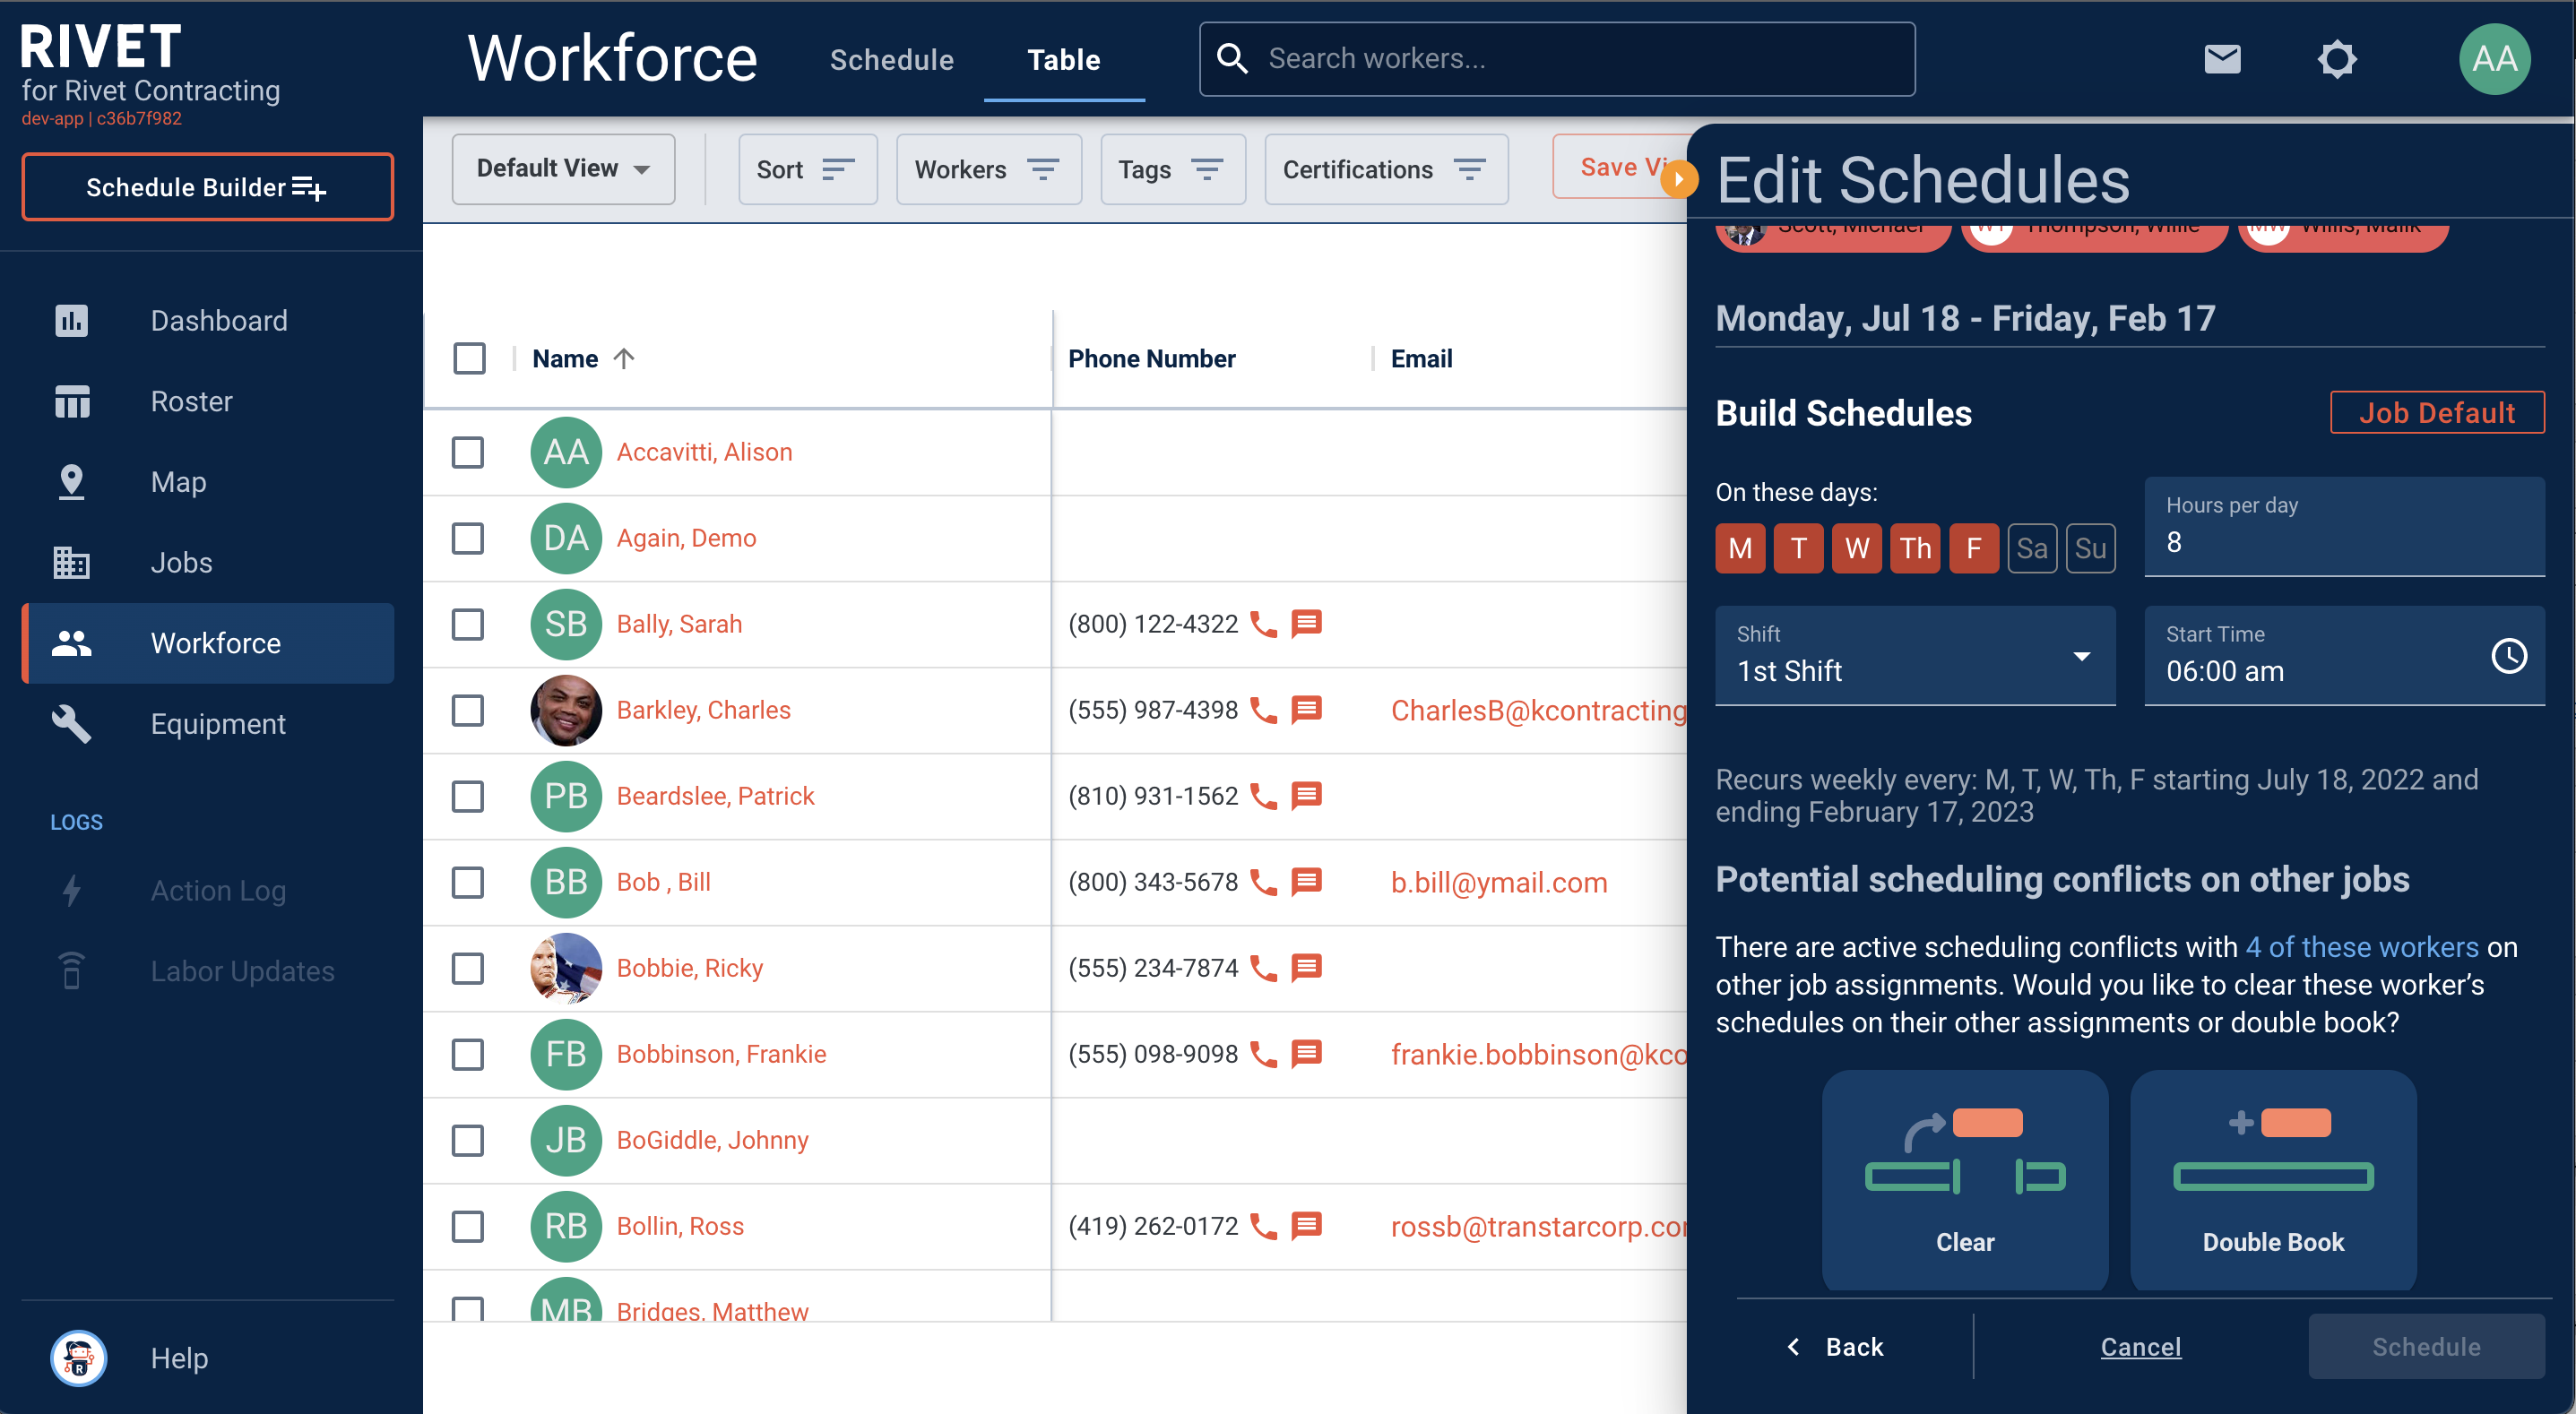
Task: Check the BoGiddle, Johnny row checkbox
Action: coord(468,1140)
